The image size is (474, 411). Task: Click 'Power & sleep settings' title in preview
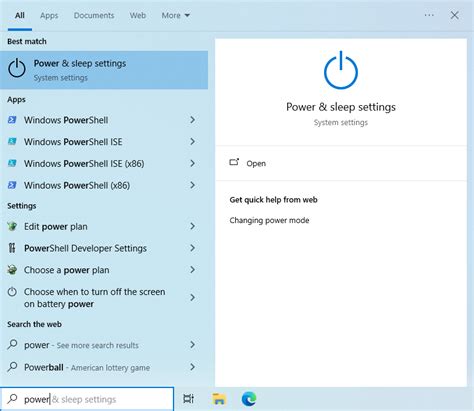[341, 107]
